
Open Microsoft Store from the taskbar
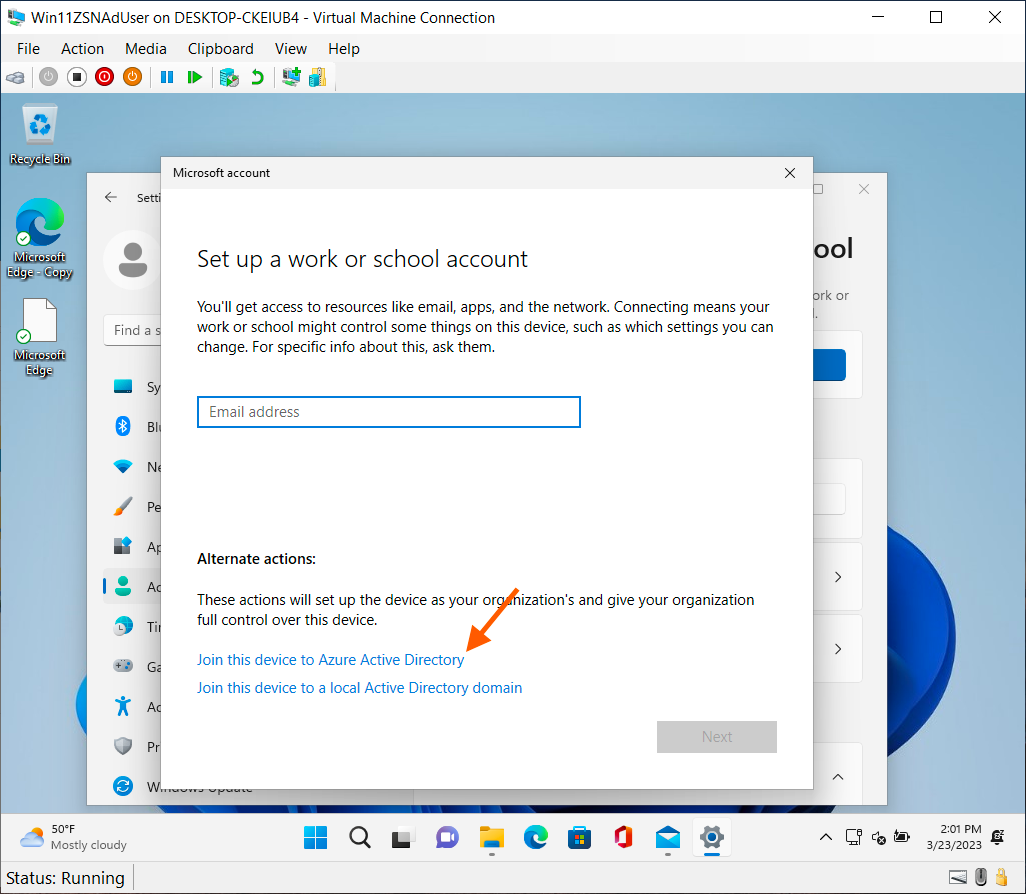[x=579, y=837]
